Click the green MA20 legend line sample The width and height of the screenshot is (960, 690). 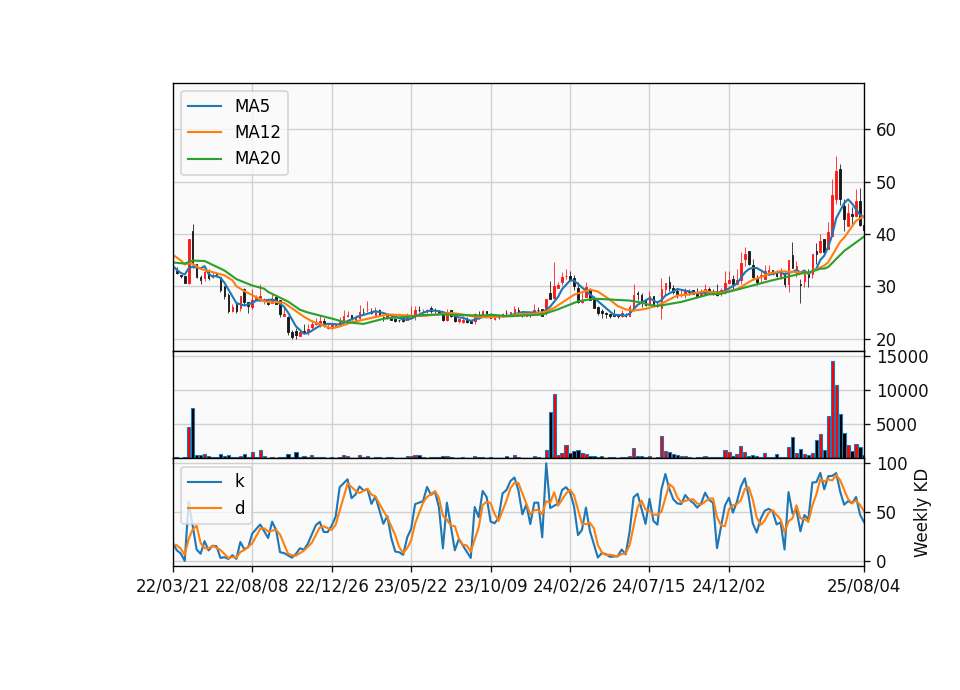tap(204, 159)
